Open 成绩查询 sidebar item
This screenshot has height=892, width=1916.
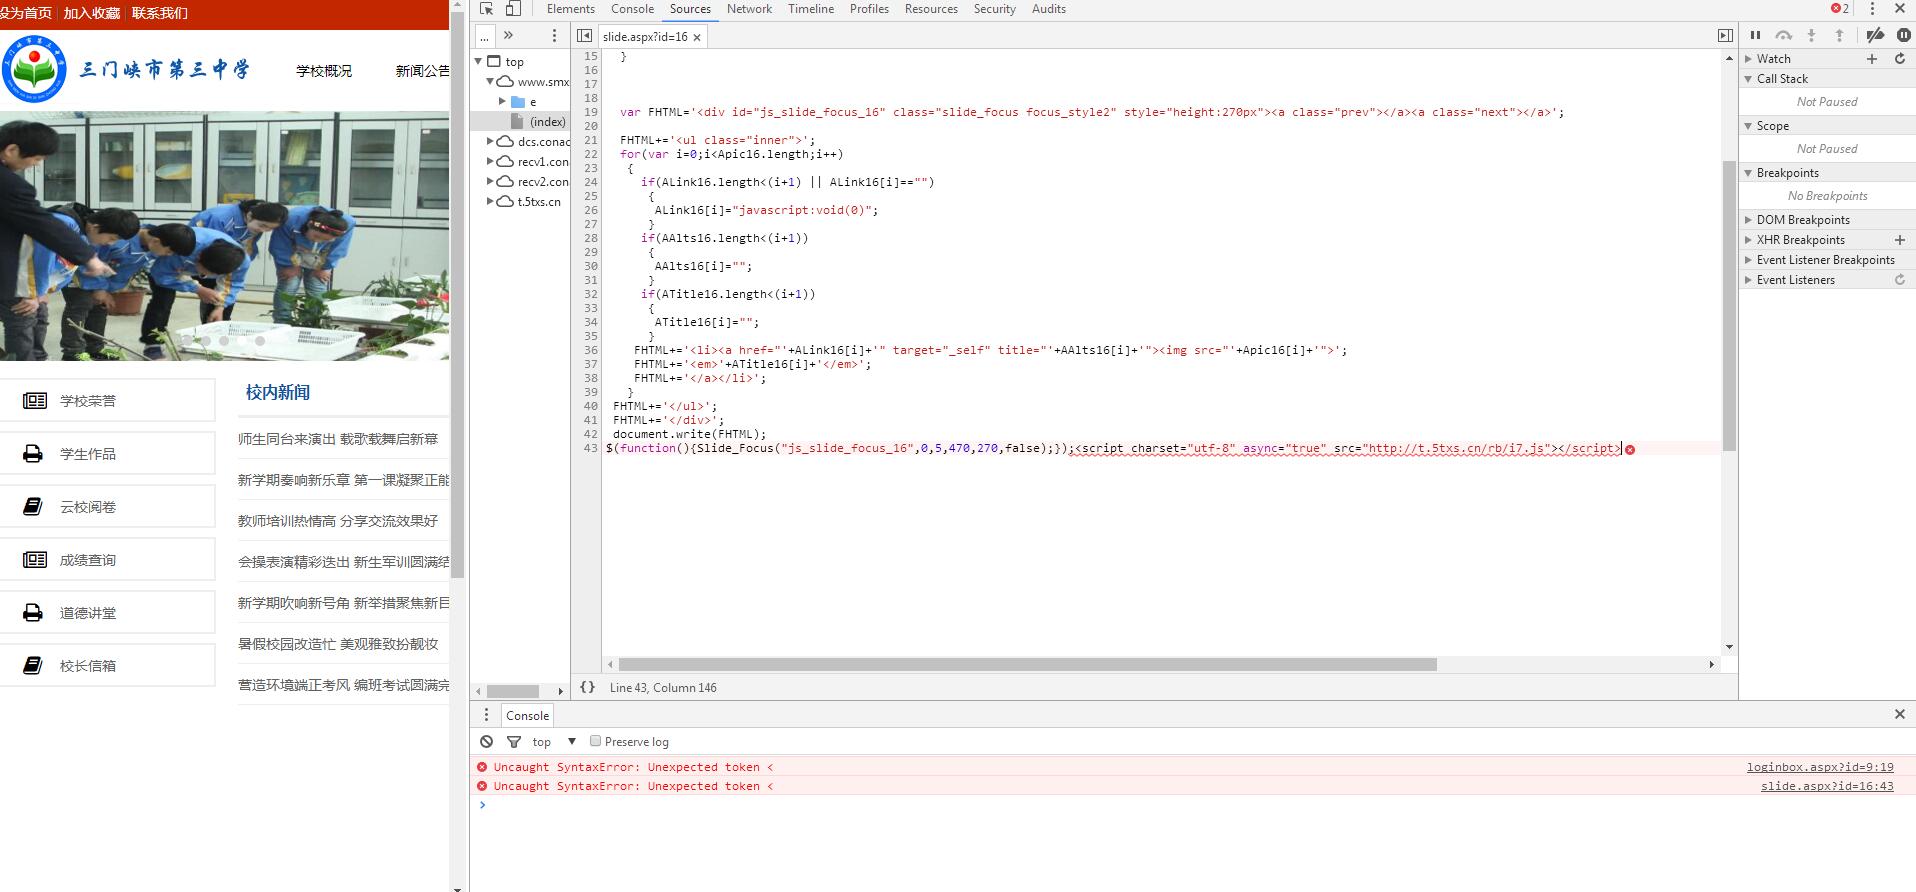(107, 559)
